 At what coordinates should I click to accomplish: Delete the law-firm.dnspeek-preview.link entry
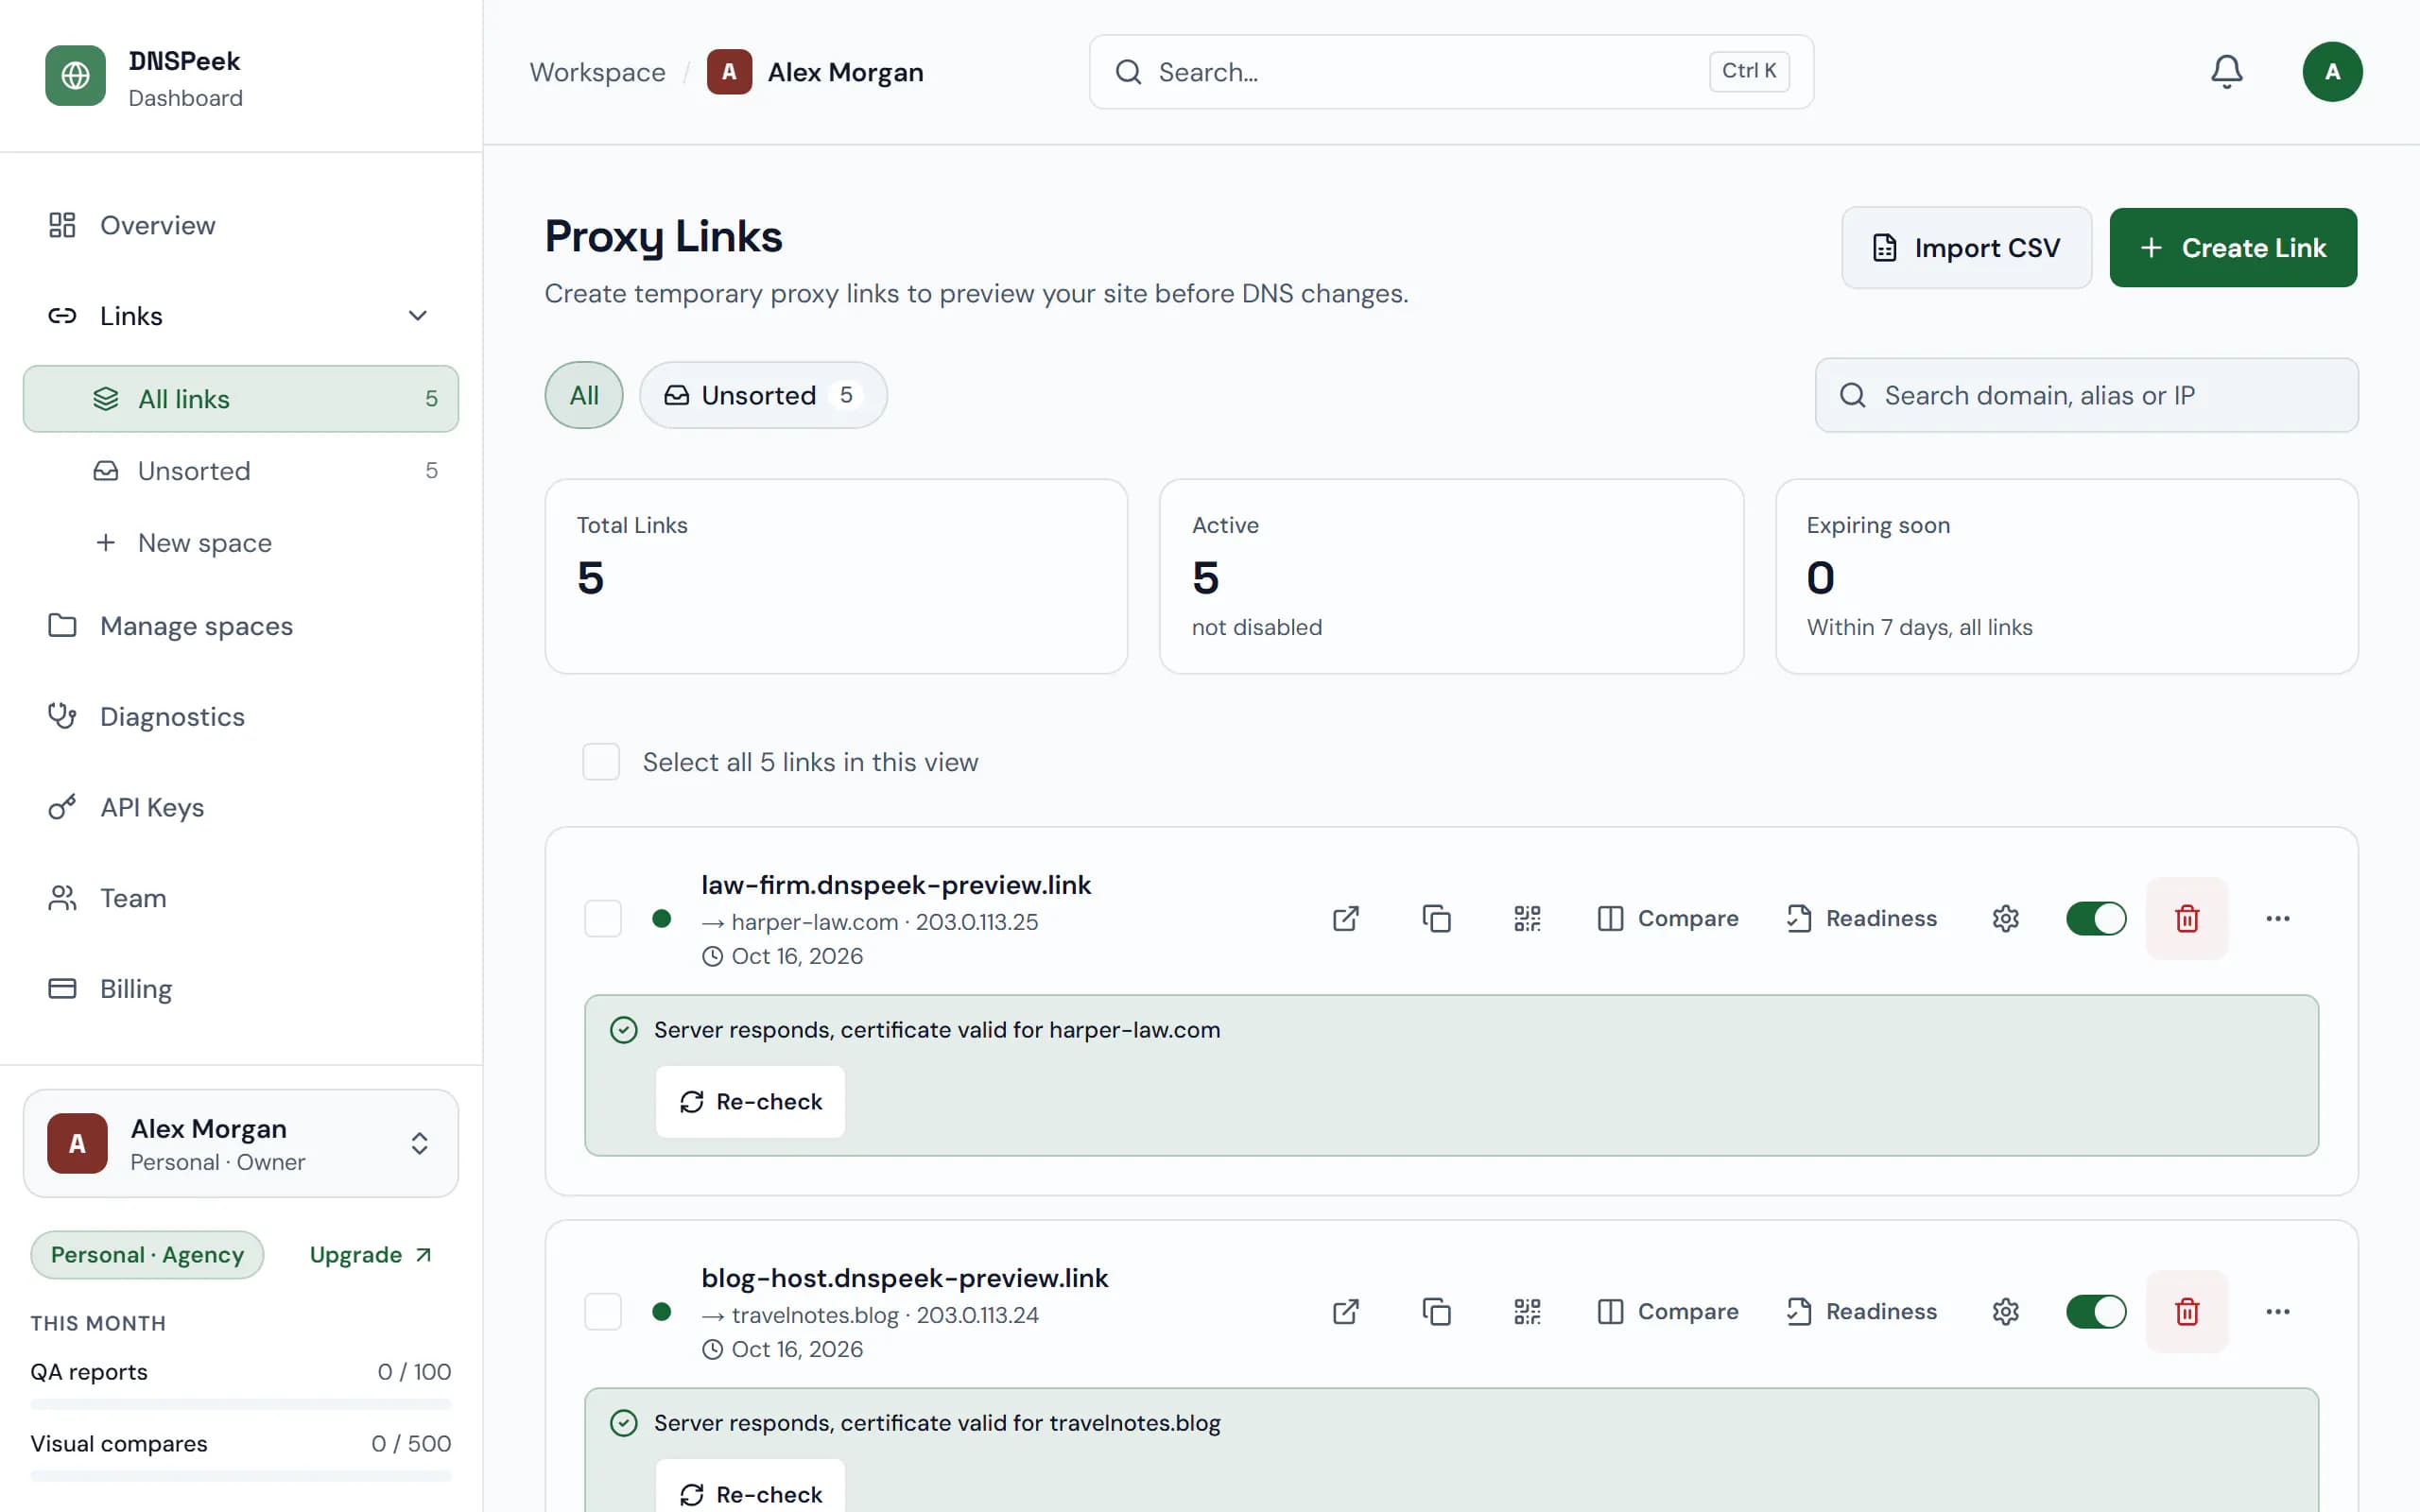2187,918
